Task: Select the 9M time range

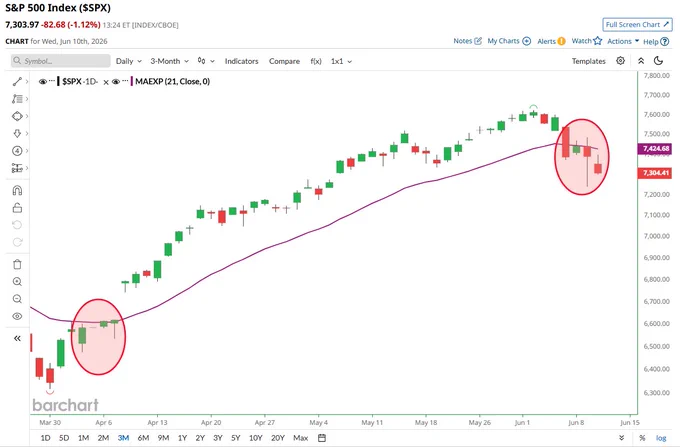Action: 163,438
